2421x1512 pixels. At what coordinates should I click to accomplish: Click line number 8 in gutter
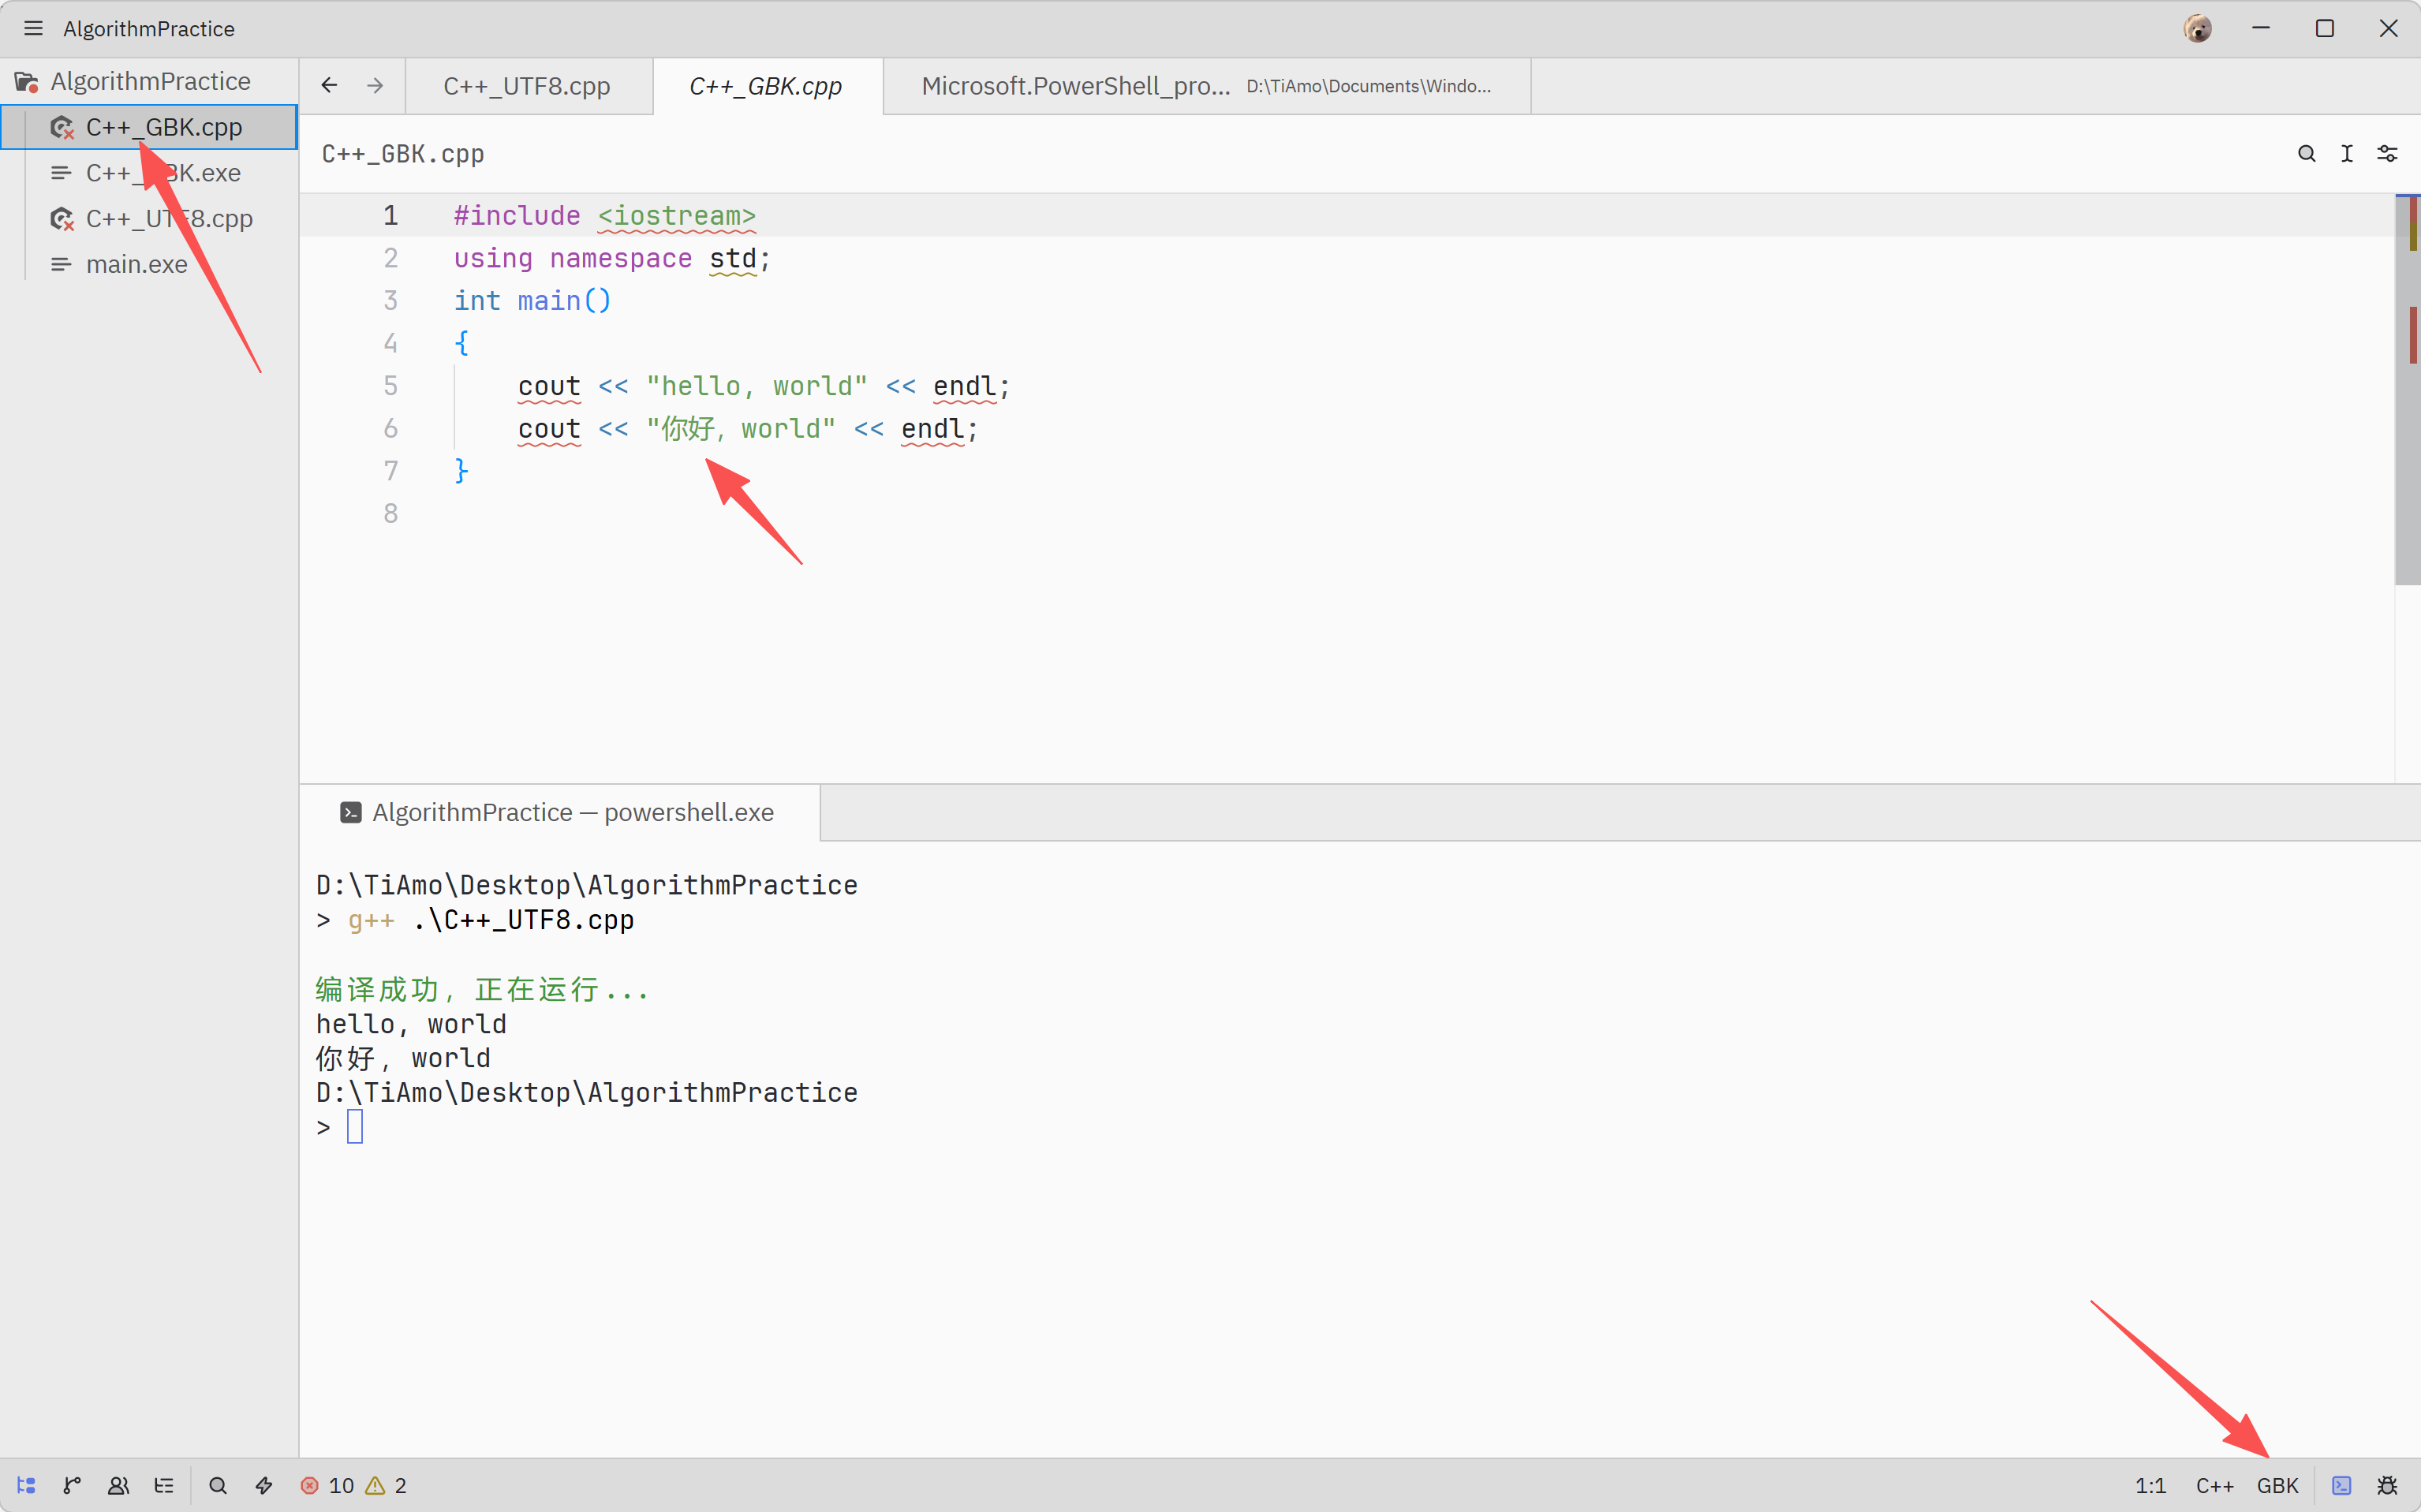[390, 514]
